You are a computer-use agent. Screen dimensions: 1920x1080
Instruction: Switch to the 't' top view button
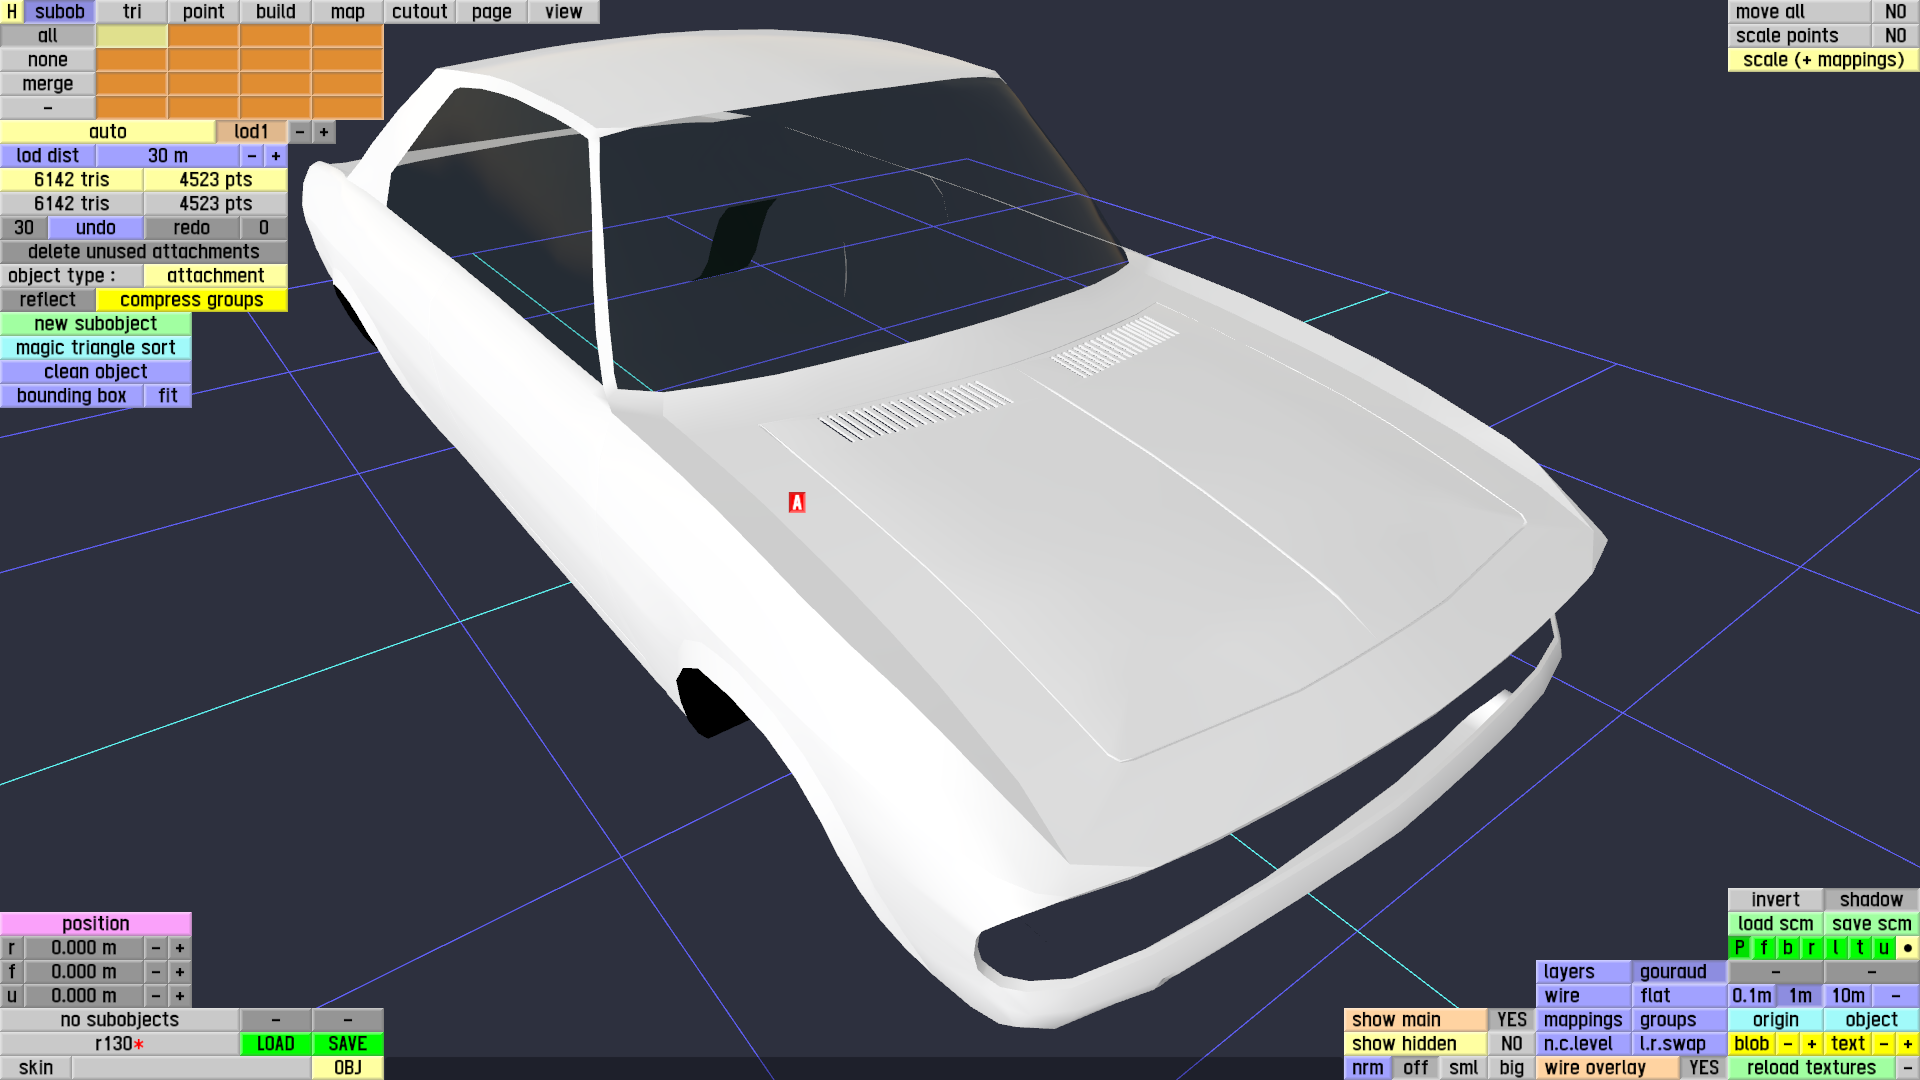coord(1859,948)
